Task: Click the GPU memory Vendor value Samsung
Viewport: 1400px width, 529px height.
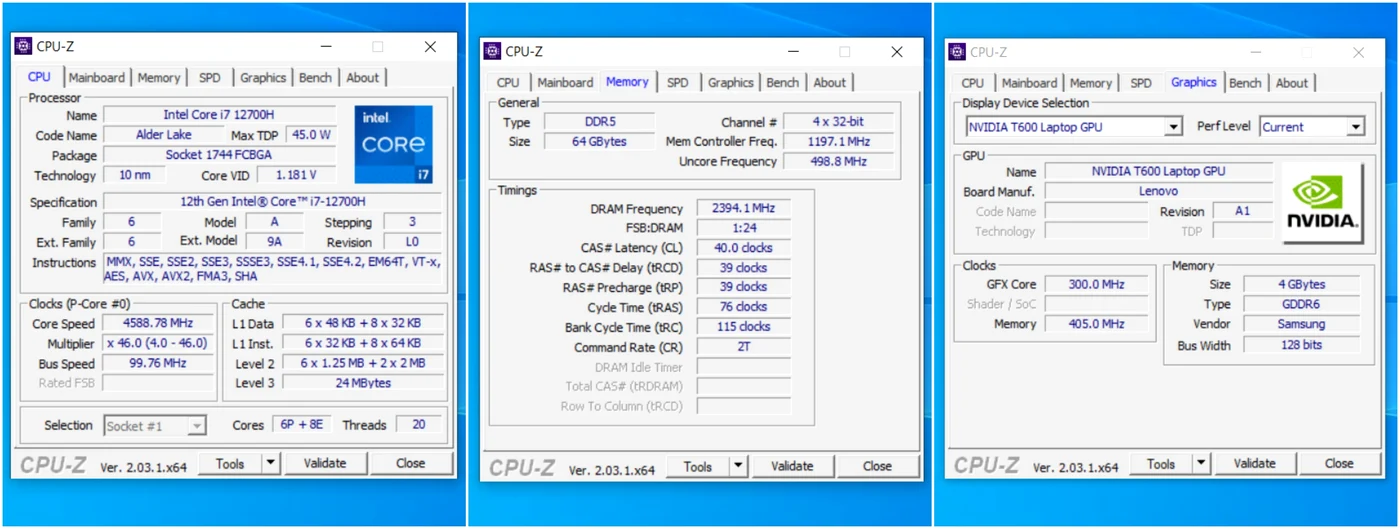Action: [x=1301, y=325]
